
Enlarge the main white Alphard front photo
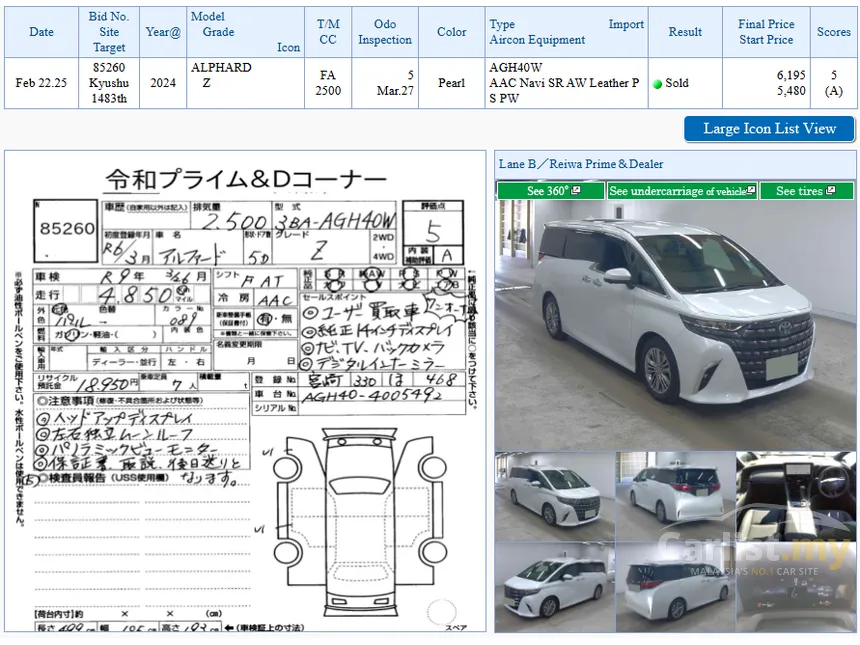[x=675, y=325]
